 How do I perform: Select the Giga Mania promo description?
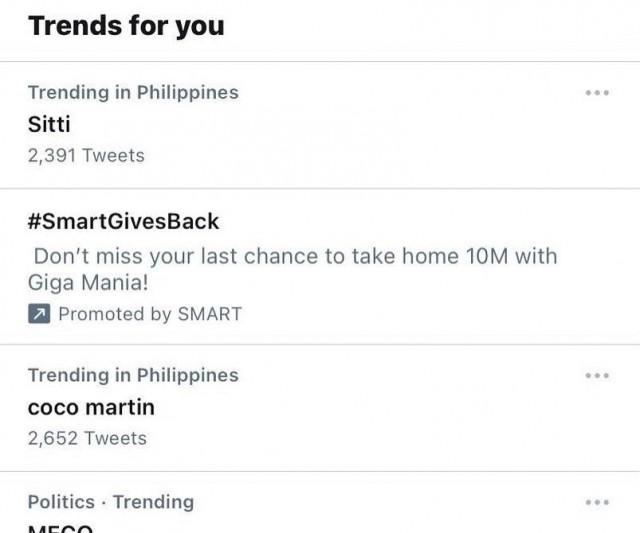(293, 269)
